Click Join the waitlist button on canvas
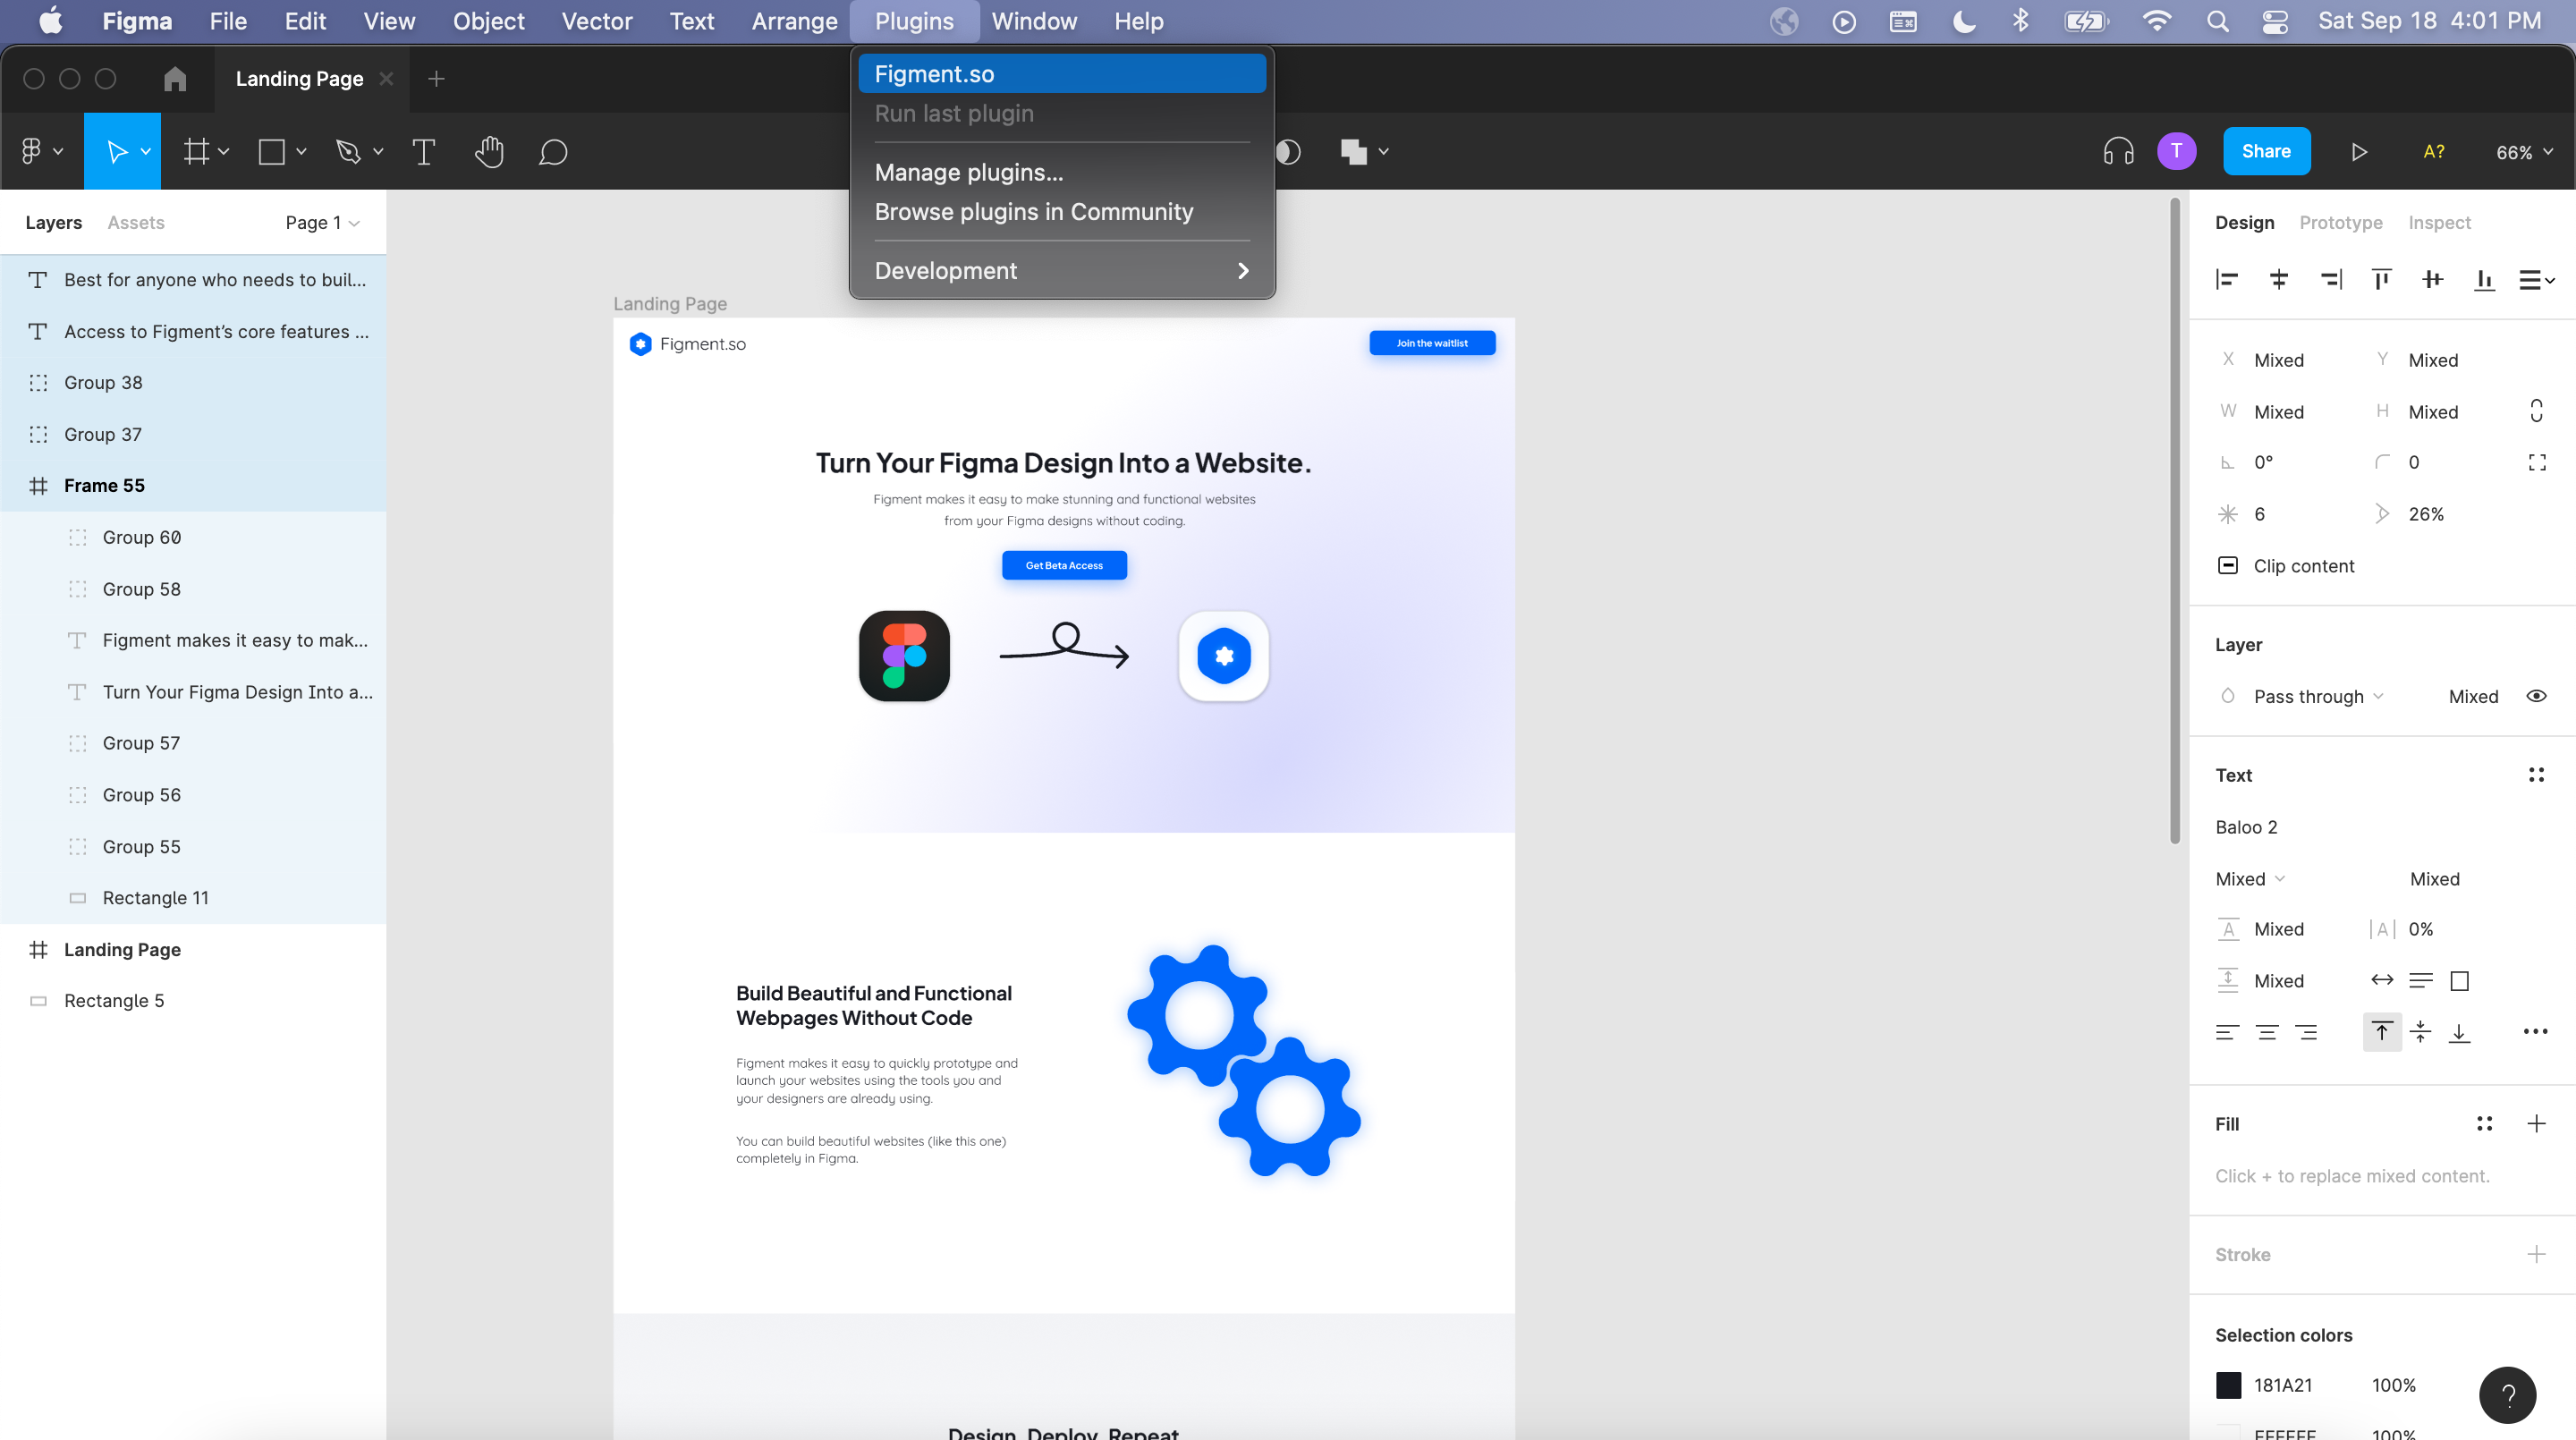Screen dimensions: 2576x1440 (1432, 343)
